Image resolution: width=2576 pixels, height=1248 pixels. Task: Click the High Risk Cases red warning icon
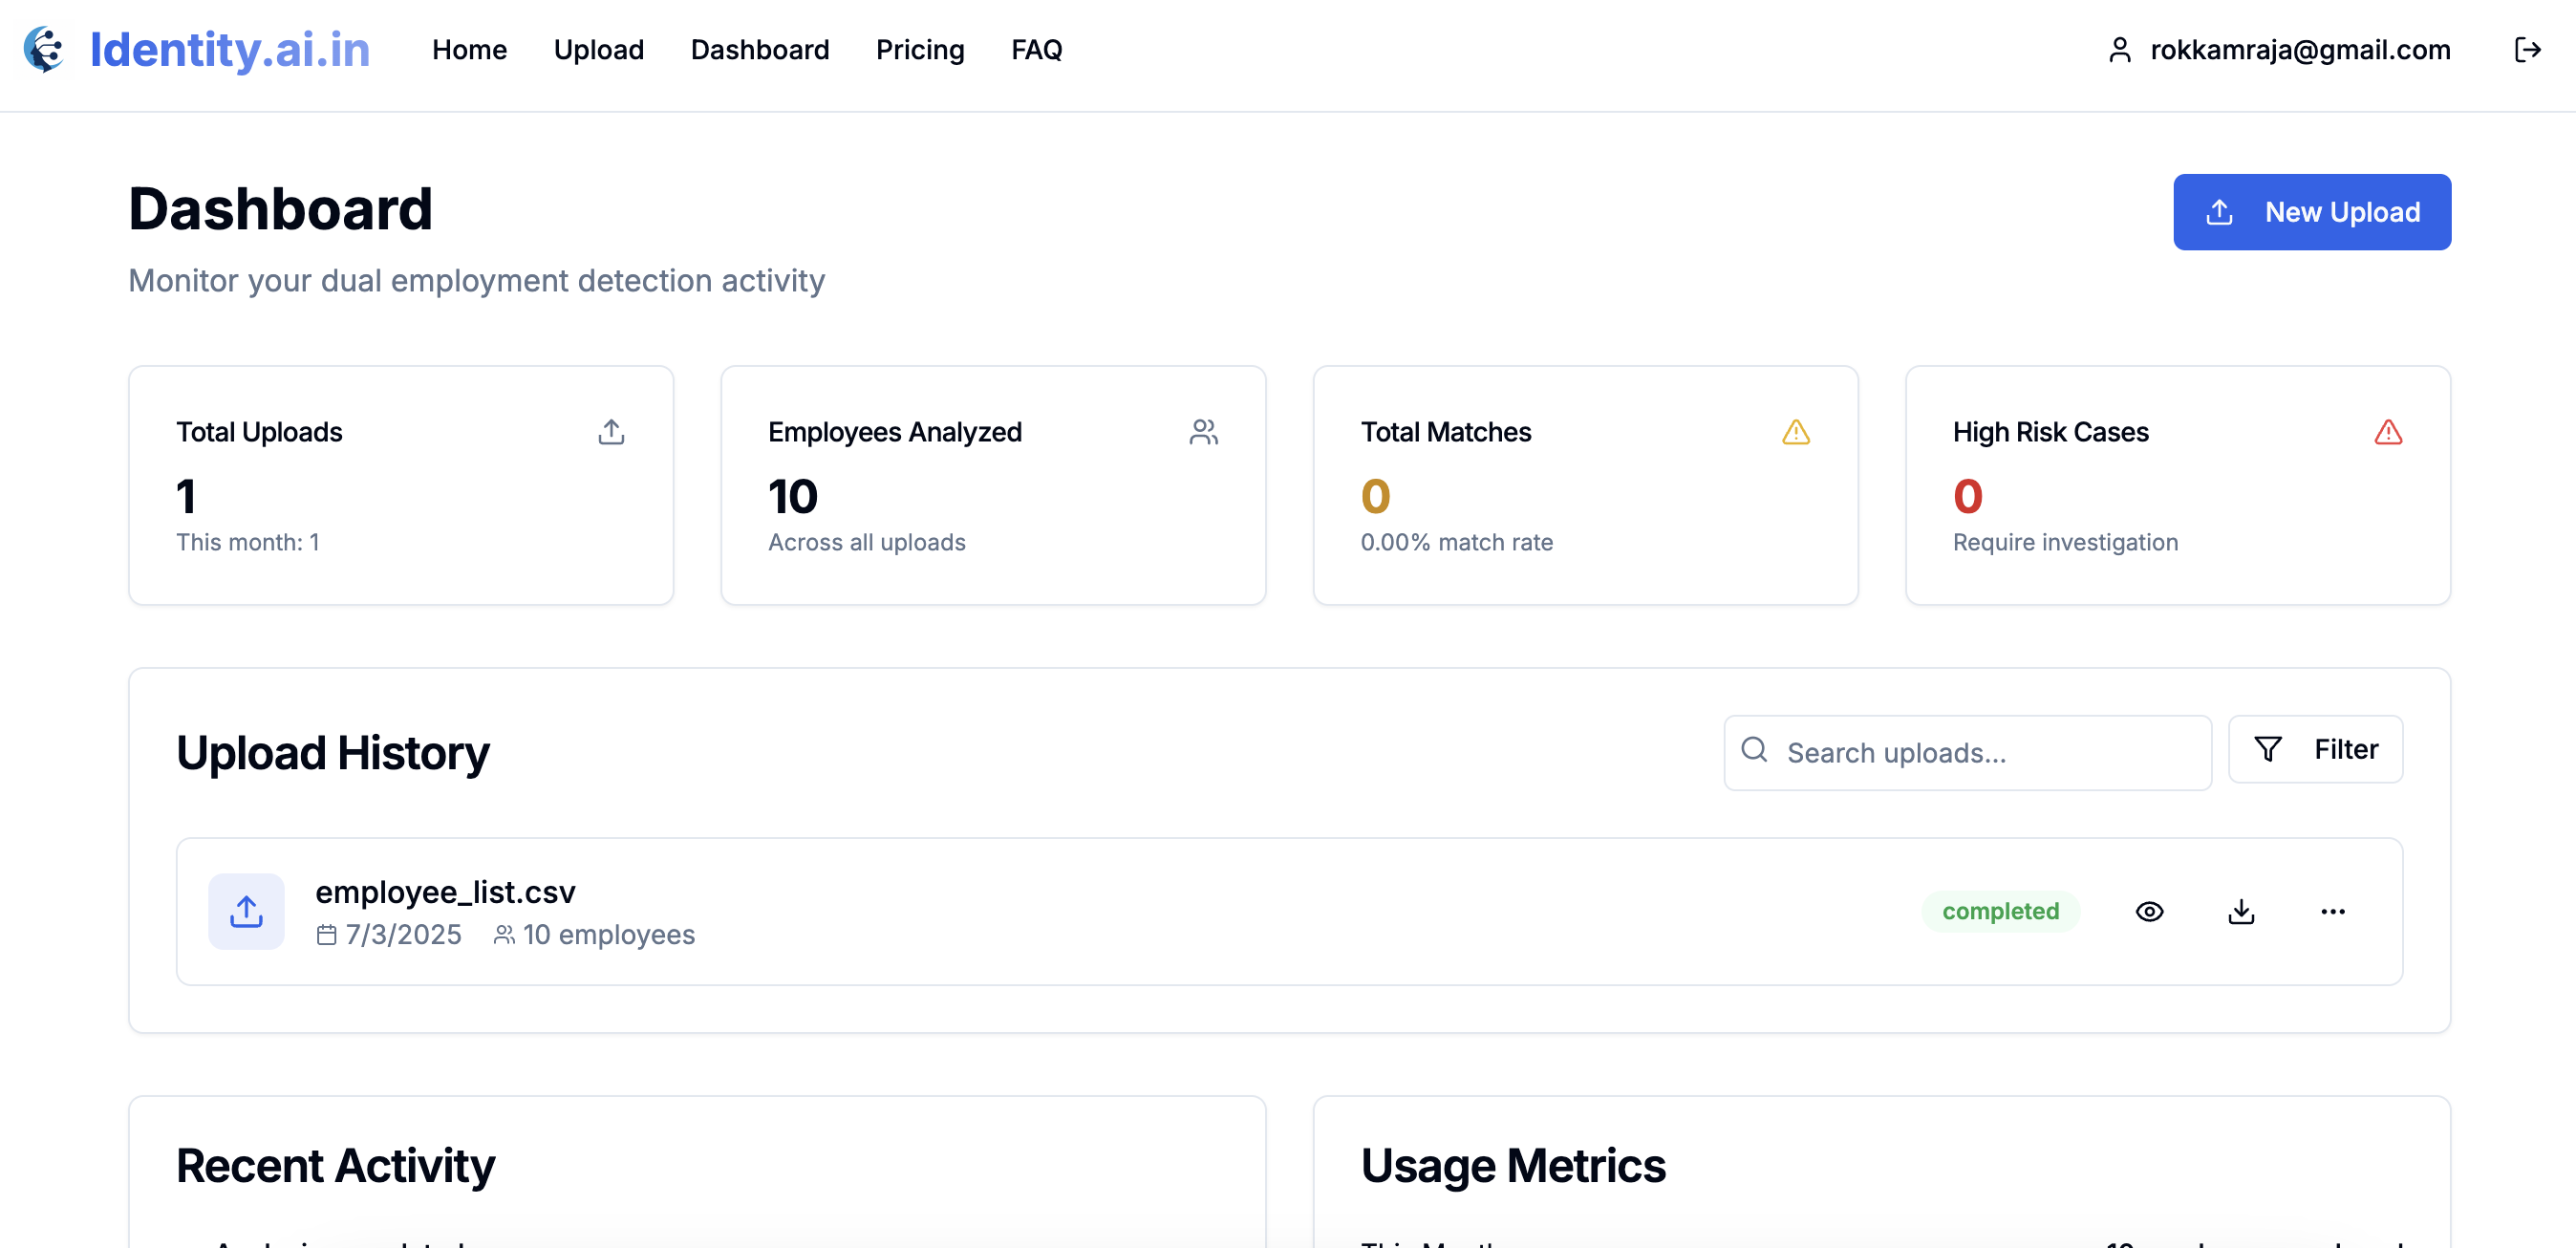(x=2387, y=432)
